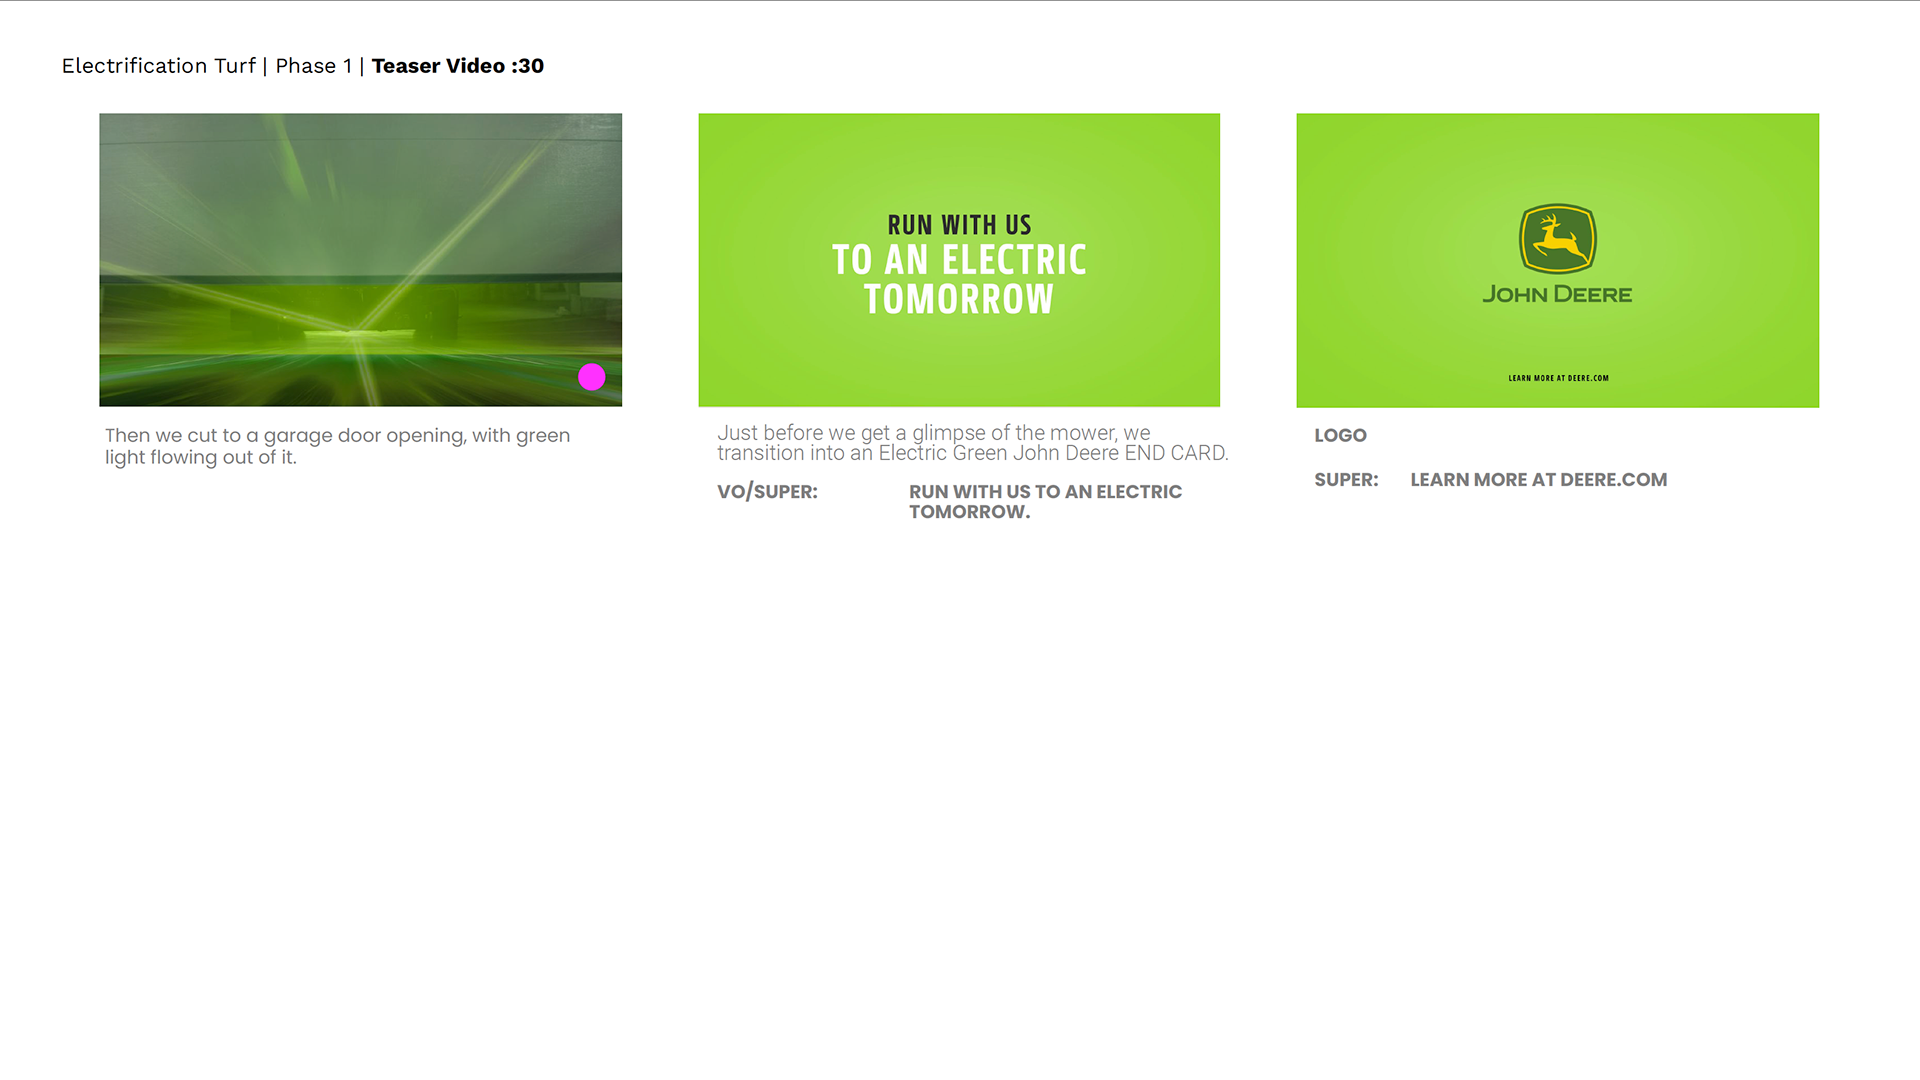
Task: Click small 'LEARN MORE AT DEERE.COM' inside logo frame
Action: coord(1558,378)
